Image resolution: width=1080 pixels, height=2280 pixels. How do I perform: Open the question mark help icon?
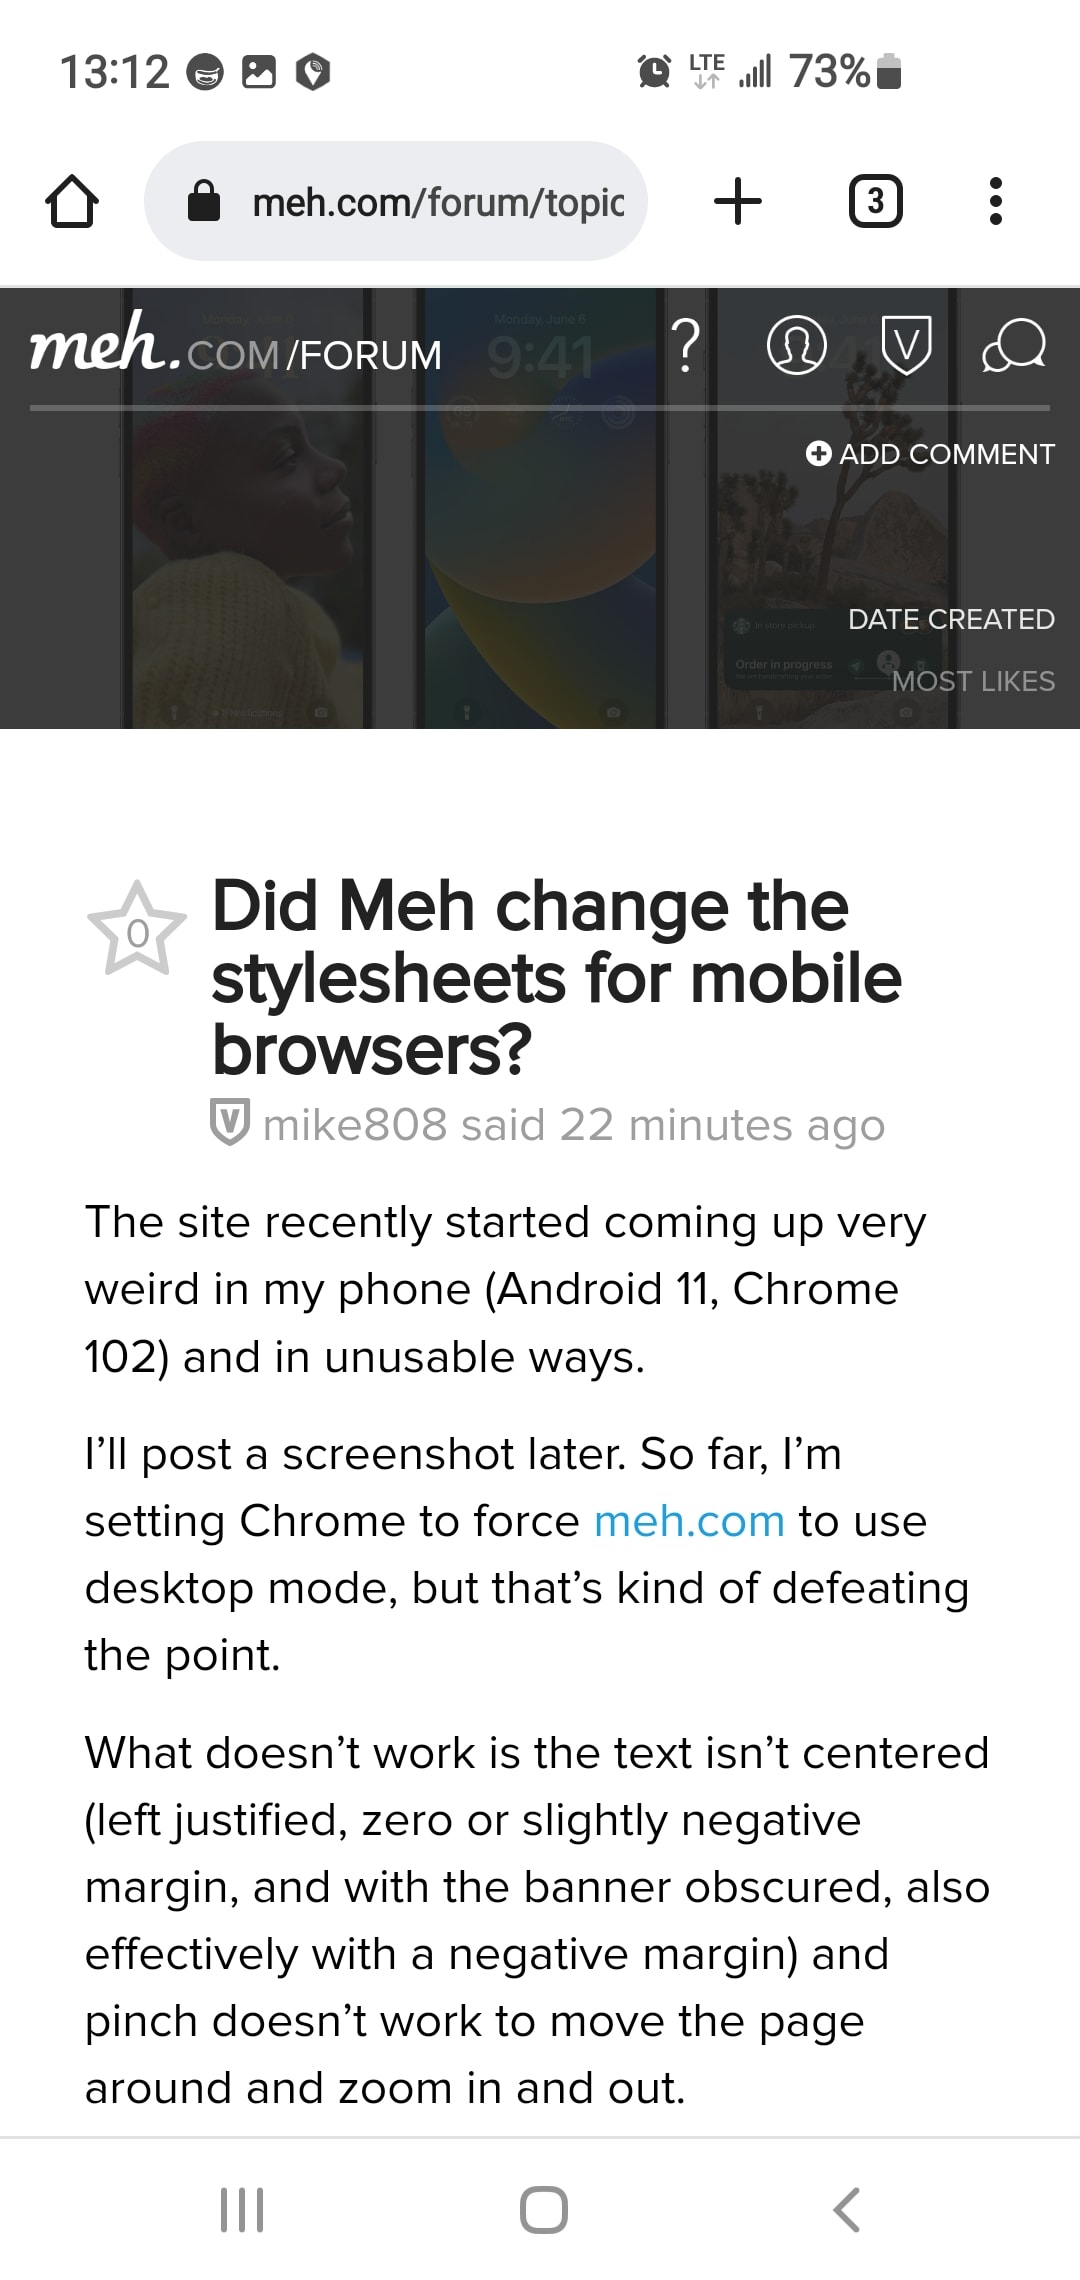[x=686, y=347]
